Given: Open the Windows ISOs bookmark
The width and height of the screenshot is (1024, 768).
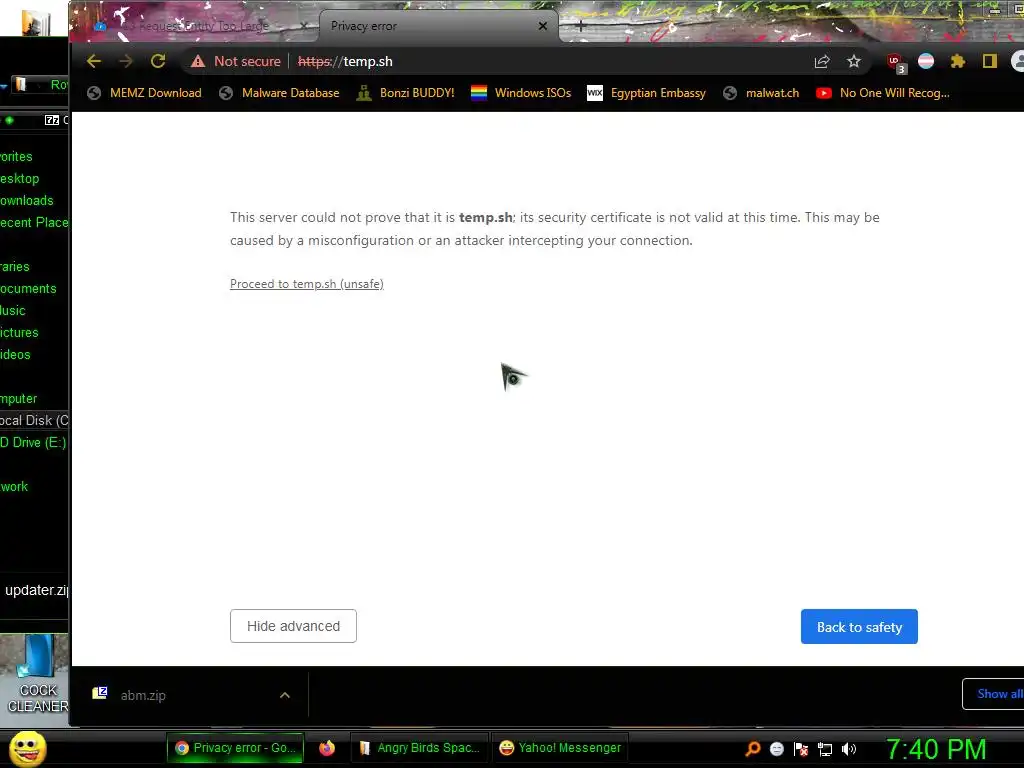Looking at the screenshot, I should [x=521, y=93].
